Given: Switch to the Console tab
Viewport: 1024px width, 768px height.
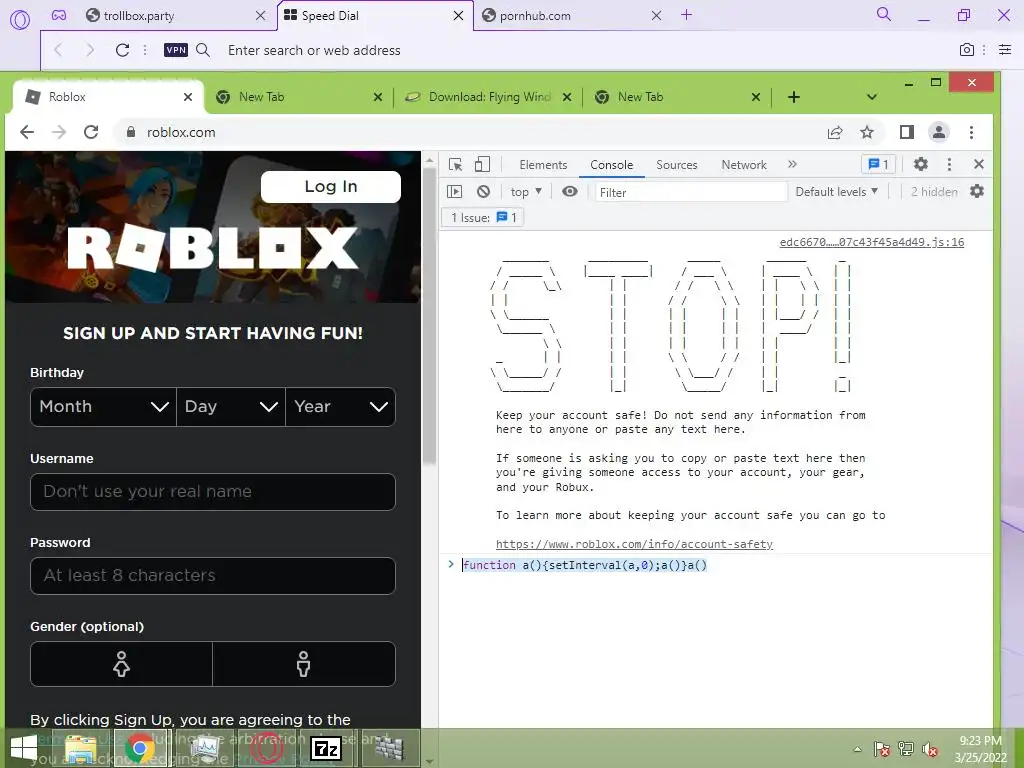Looking at the screenshot, I should (611, 165).
